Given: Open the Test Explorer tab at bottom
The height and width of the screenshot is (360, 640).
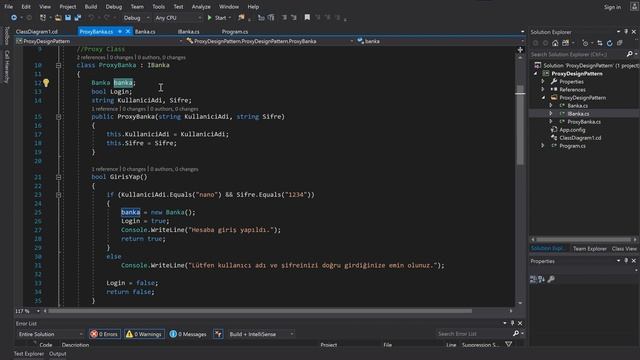Looking at the screenshot, I should point(29,354).
